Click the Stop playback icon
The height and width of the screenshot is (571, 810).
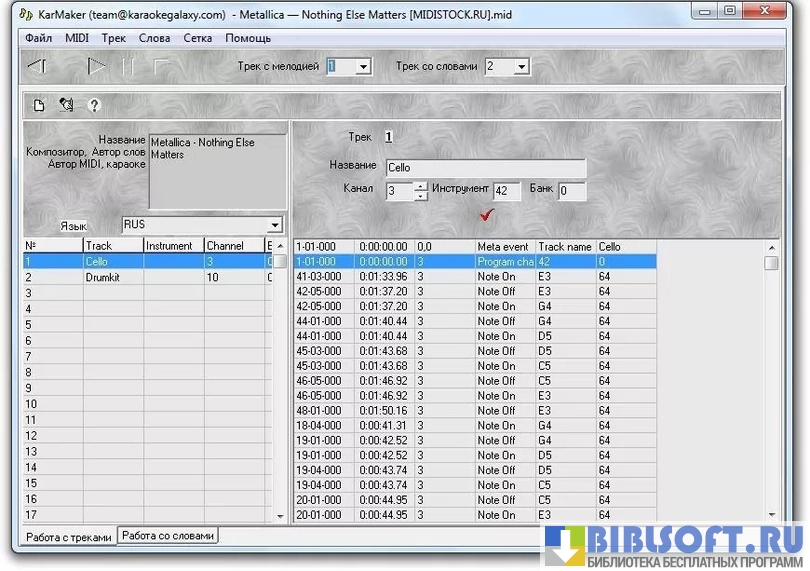click(161, 67)
